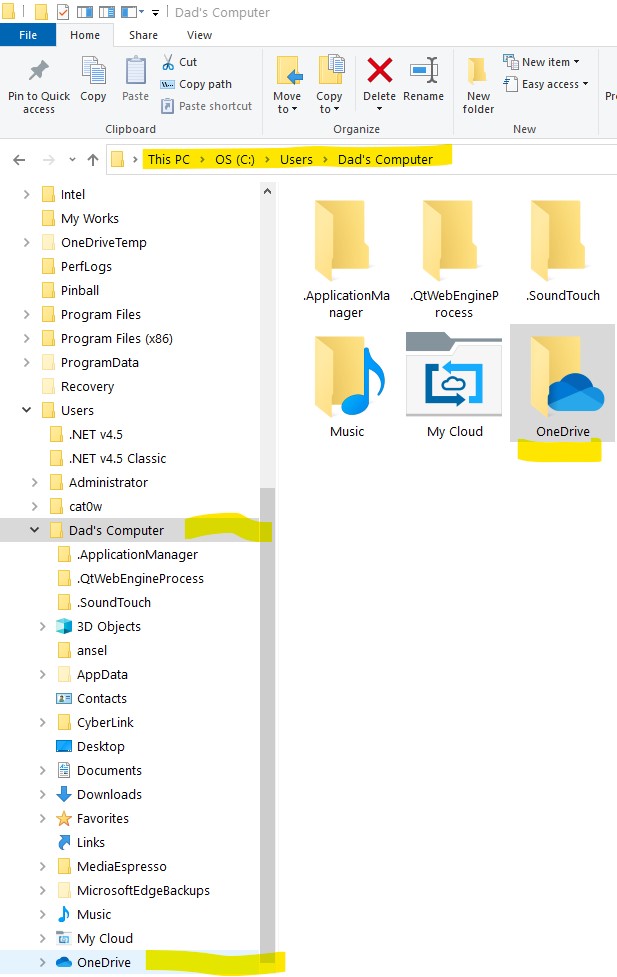
Task: Select 3D Objects in tree
Action: [108, 626]
